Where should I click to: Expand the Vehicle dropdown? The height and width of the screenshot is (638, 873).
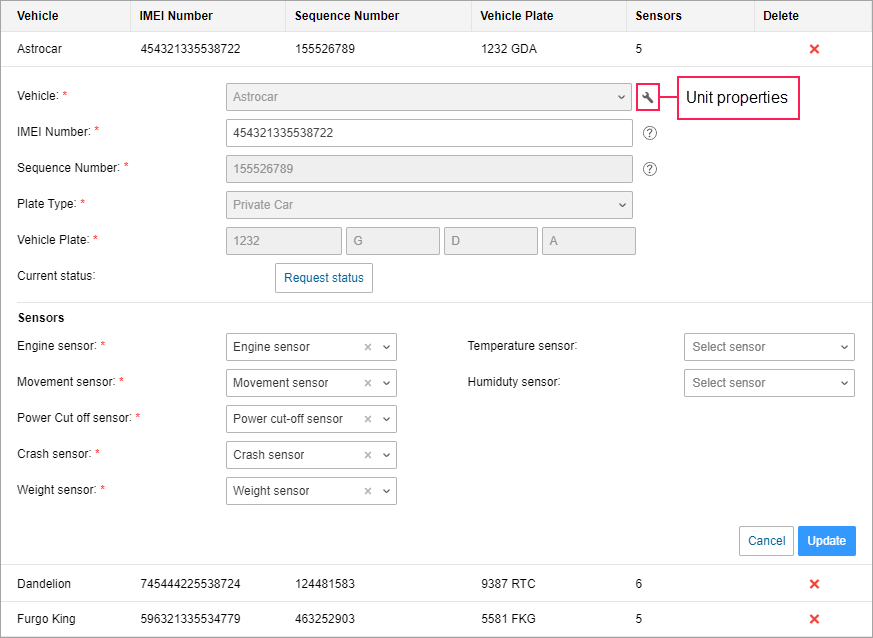point(429,97)
